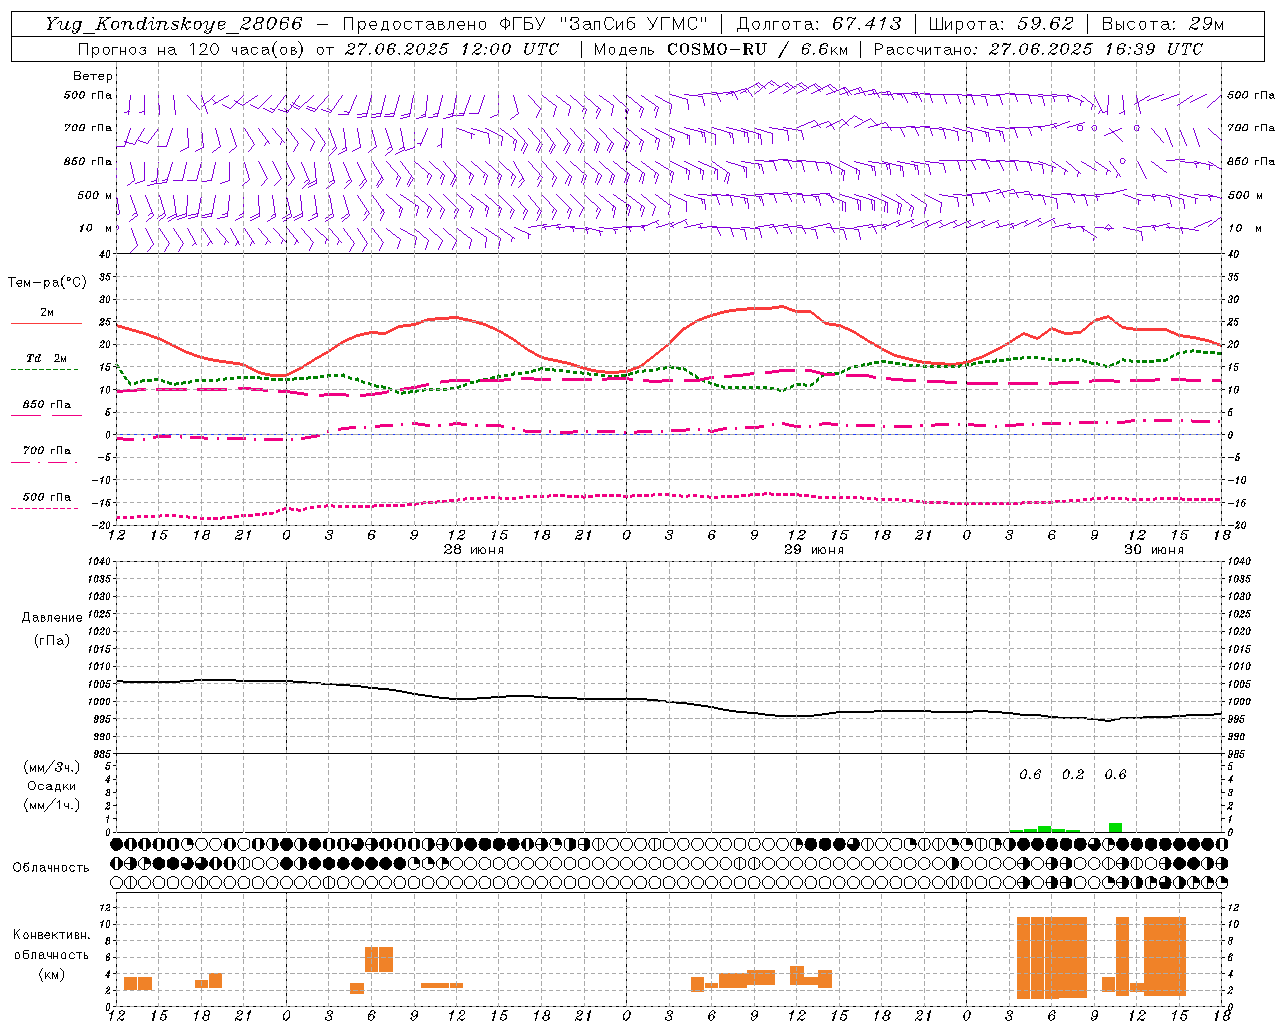1280x1024 pixels.
Task: Click the model label COSMO-RU / 6.6км
Action: pyautogui.click(x=758, y=49)
